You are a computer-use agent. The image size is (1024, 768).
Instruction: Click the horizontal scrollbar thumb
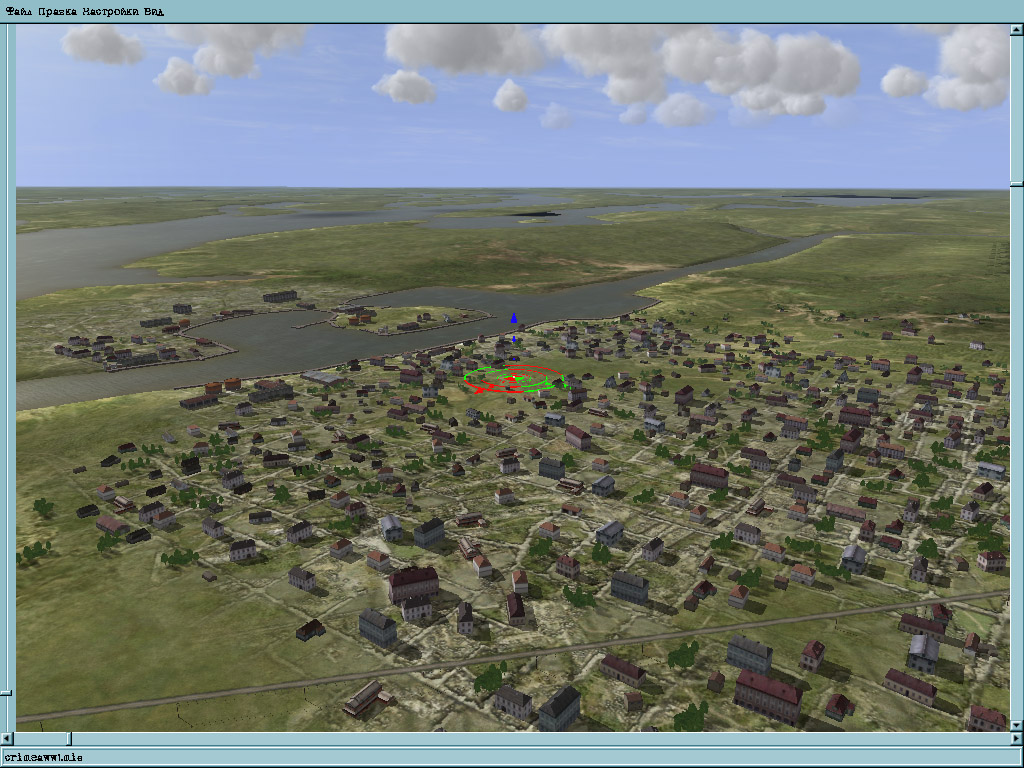tap(69, 739)
